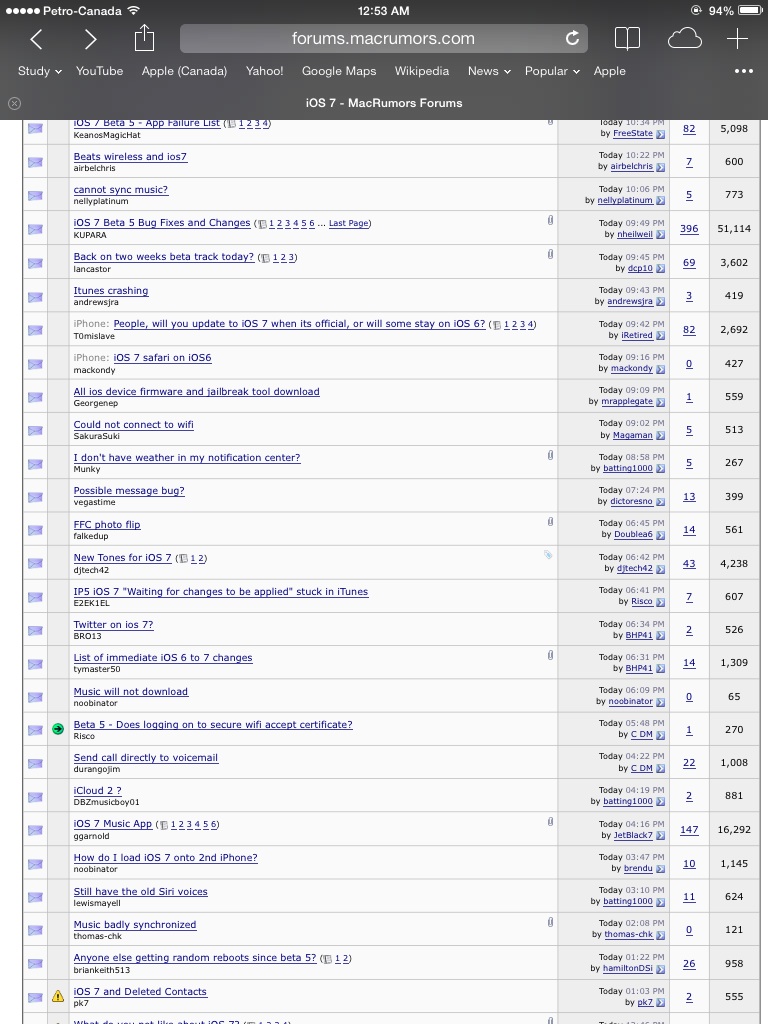Go to last post by nellyplatinum
This screenshot has height=1024, width=768.
[660, 201]
